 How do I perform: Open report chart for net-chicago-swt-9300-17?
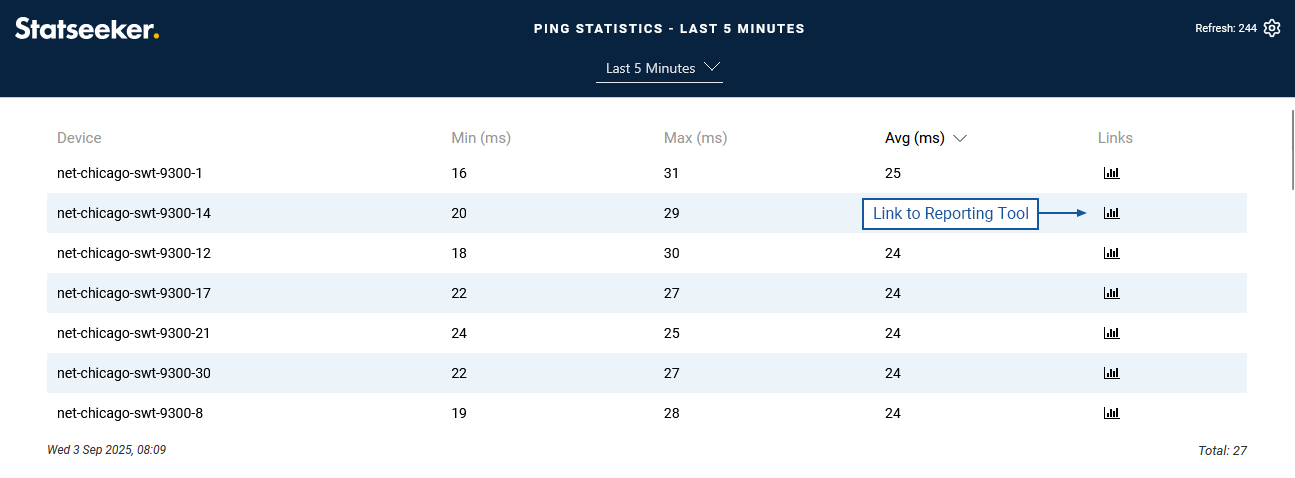pos(1111,293)
